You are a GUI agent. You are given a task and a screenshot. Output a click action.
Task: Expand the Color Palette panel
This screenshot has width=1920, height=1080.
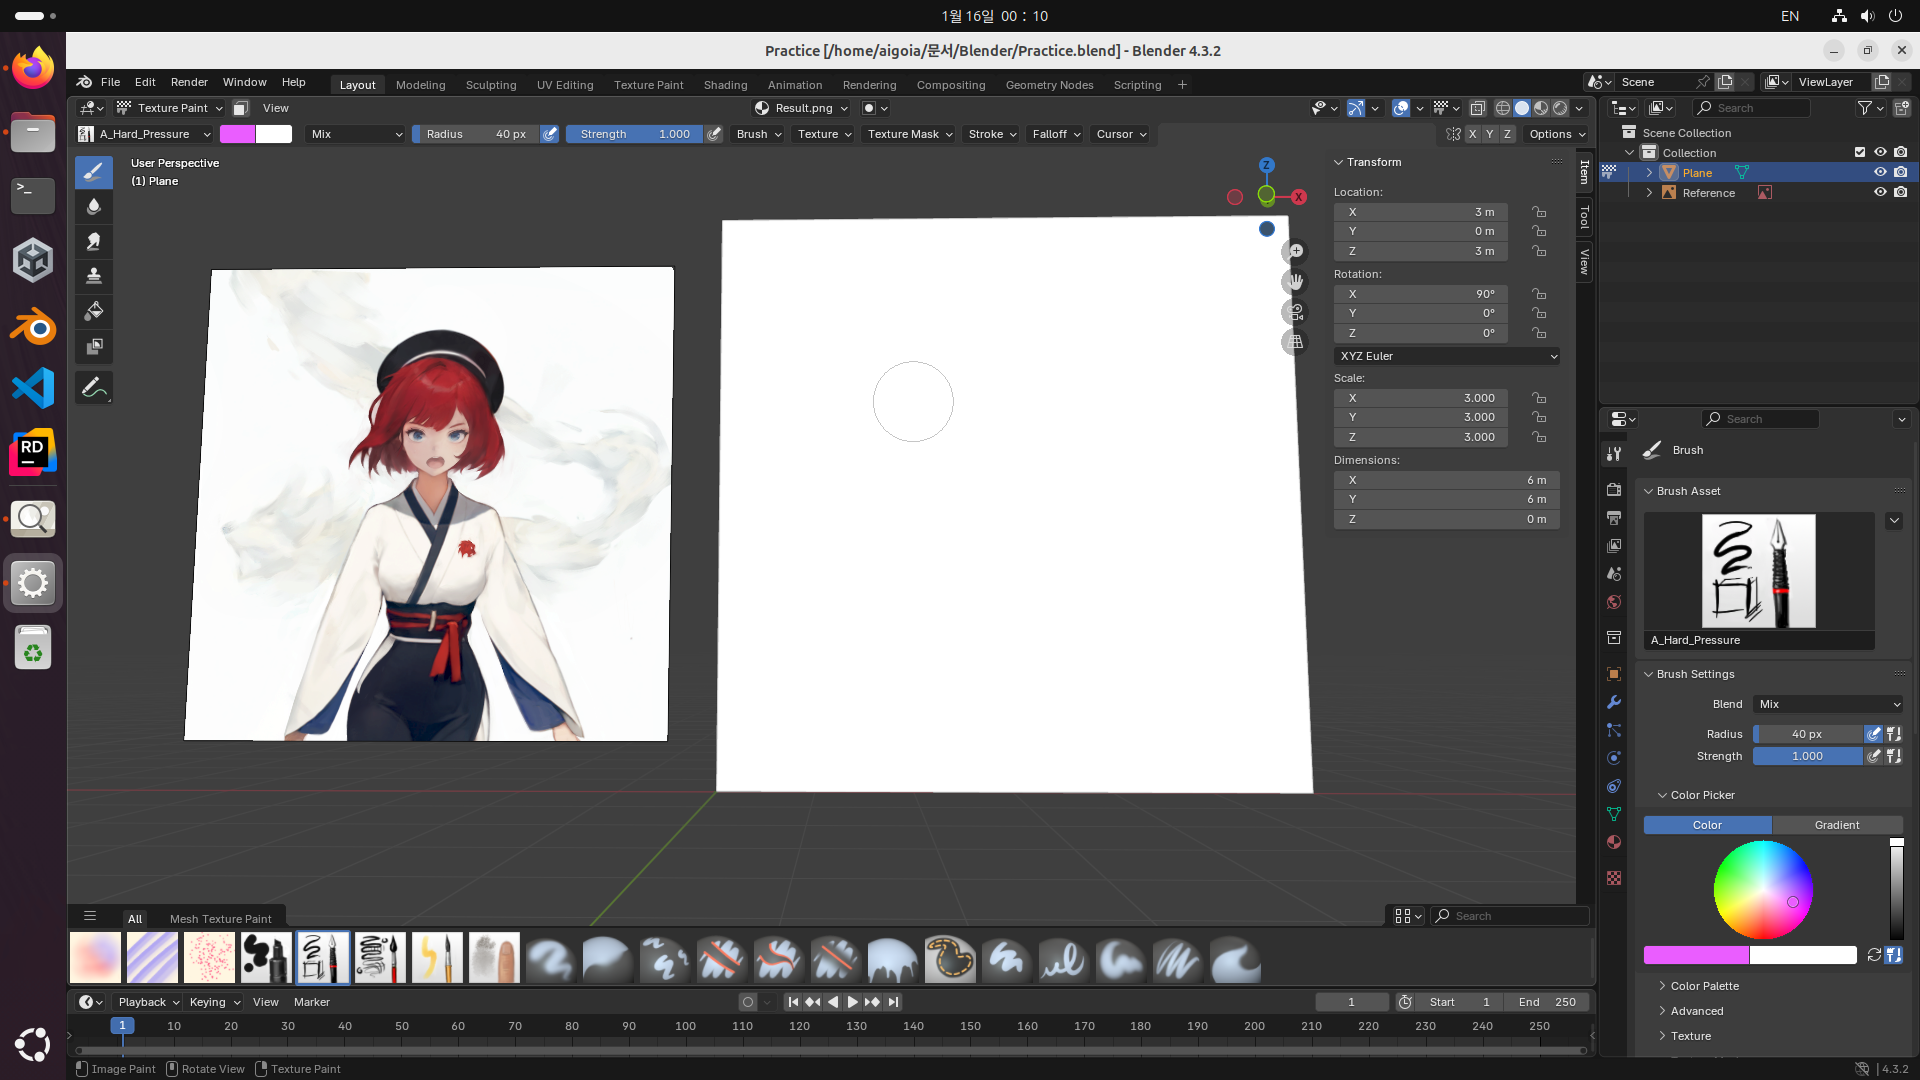(x=1704, y=986)
